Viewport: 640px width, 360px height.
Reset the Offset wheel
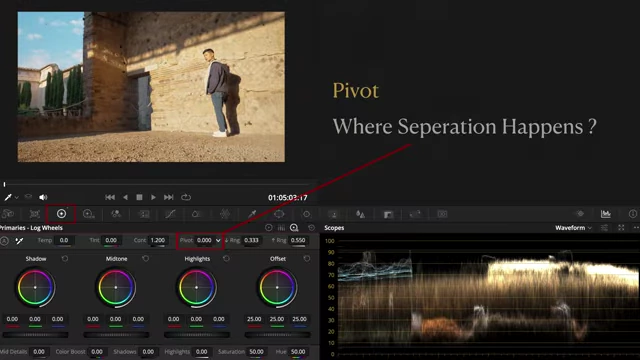(x=307, y=259)
